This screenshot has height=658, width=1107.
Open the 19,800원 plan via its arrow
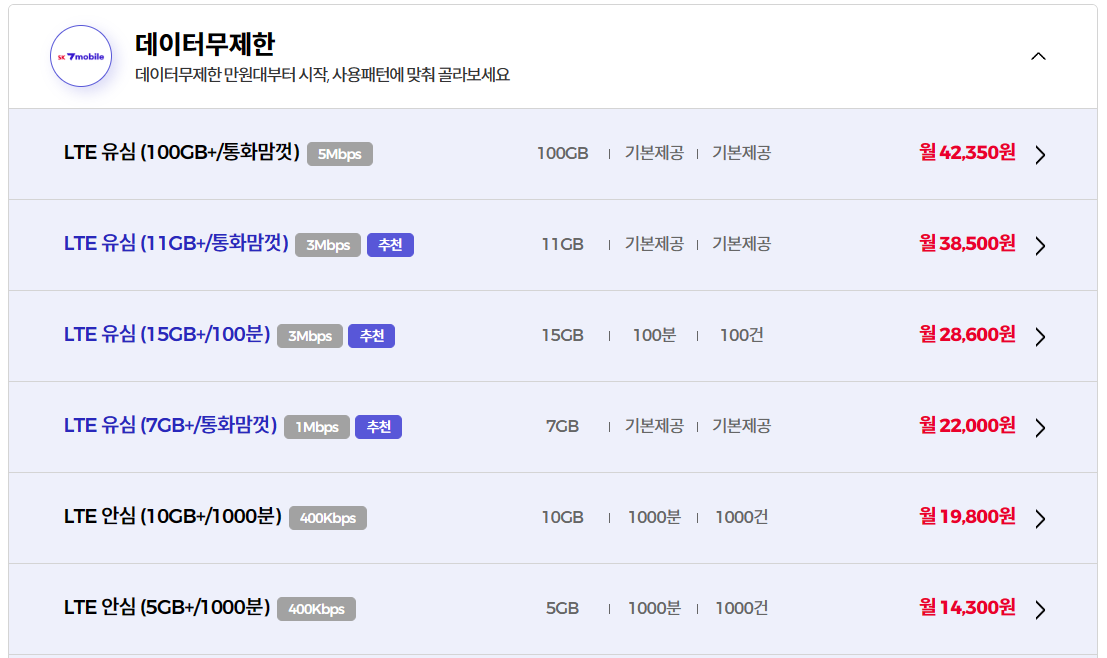[1040, 518]
